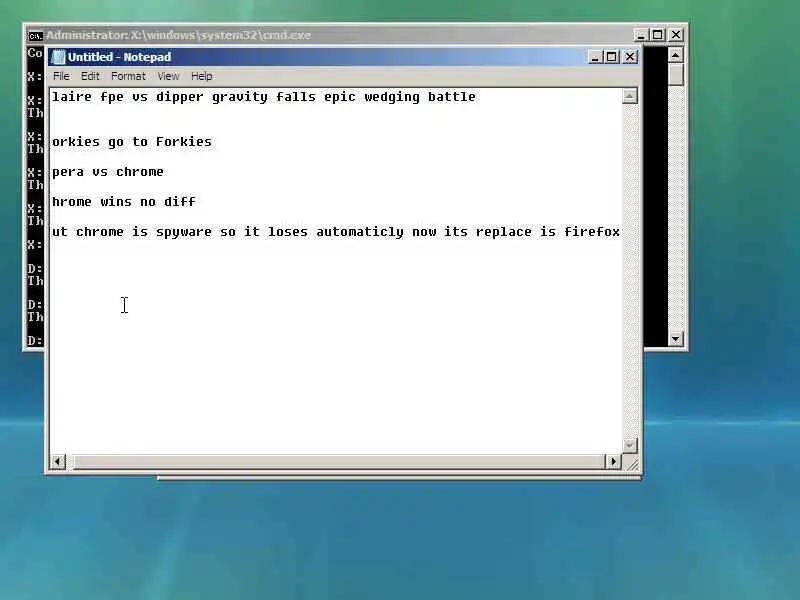Open the View menu in Notepad

(x=168, y=76)
